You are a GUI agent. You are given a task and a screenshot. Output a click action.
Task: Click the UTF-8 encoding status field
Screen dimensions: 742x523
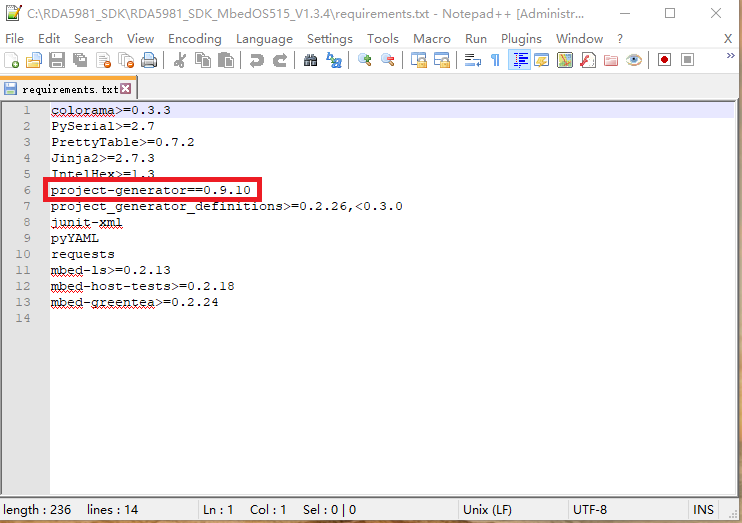590,510
